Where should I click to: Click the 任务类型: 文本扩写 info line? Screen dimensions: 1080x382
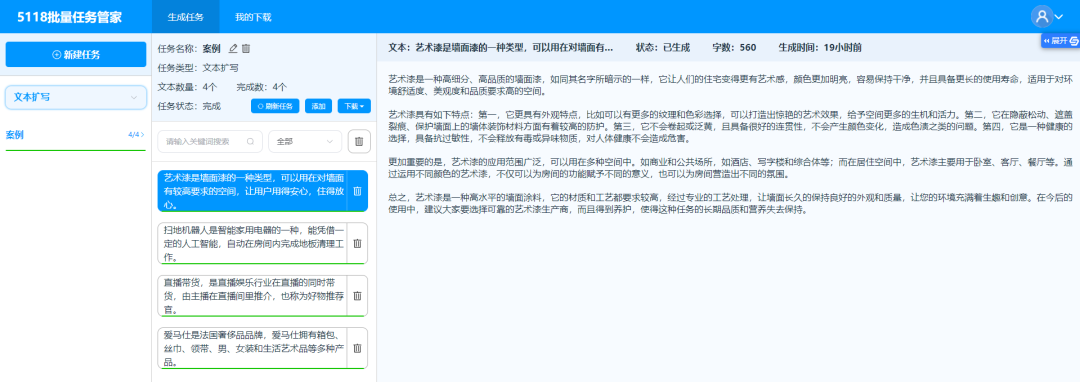tap(198, 68)
